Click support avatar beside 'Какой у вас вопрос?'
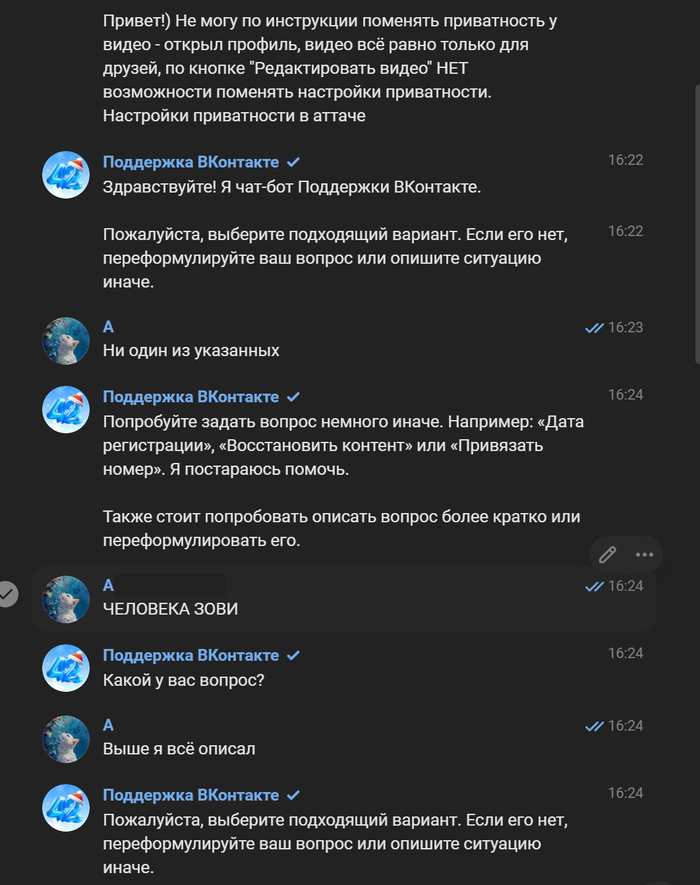700x885 pixels. pos(66,667)
